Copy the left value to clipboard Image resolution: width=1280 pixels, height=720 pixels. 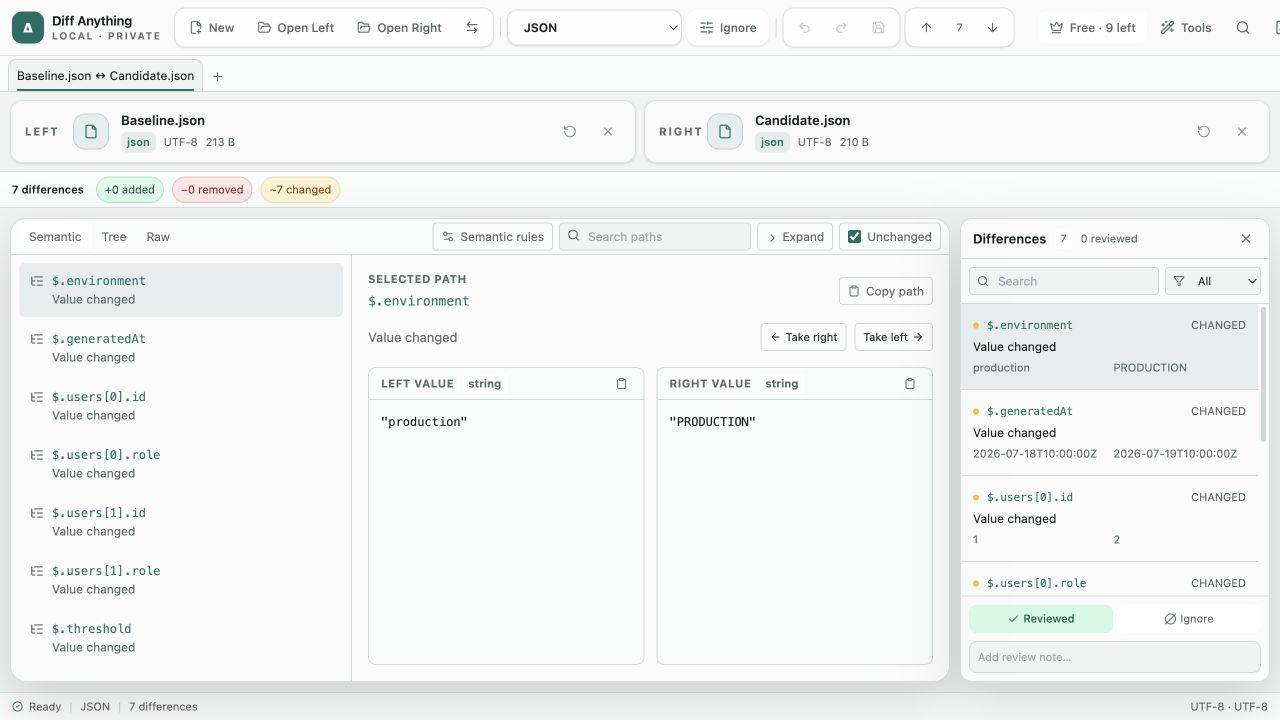621,384
